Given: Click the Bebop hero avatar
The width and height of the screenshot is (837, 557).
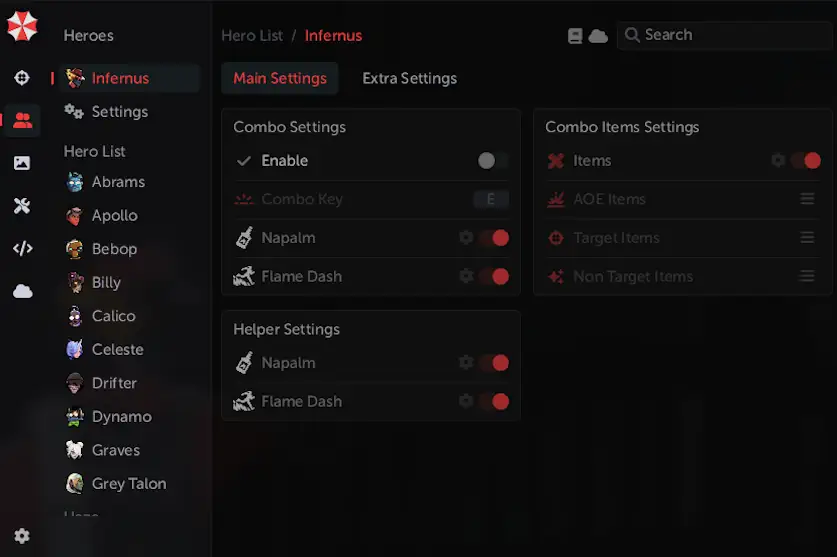Looking at the screenshot, I should coord(75,249).
